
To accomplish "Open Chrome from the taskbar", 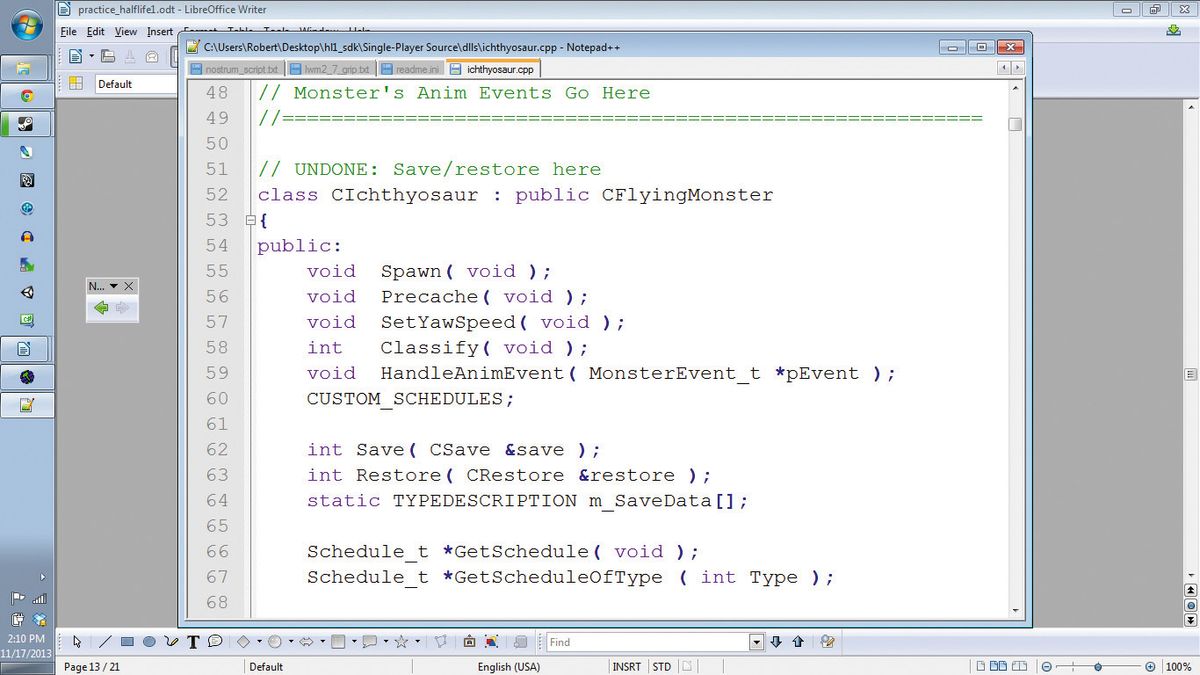I will pos(27,96).
